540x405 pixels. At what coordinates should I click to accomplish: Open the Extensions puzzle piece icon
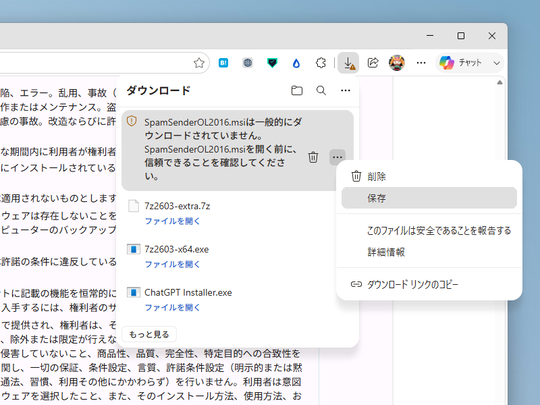(x=321, y=63)
